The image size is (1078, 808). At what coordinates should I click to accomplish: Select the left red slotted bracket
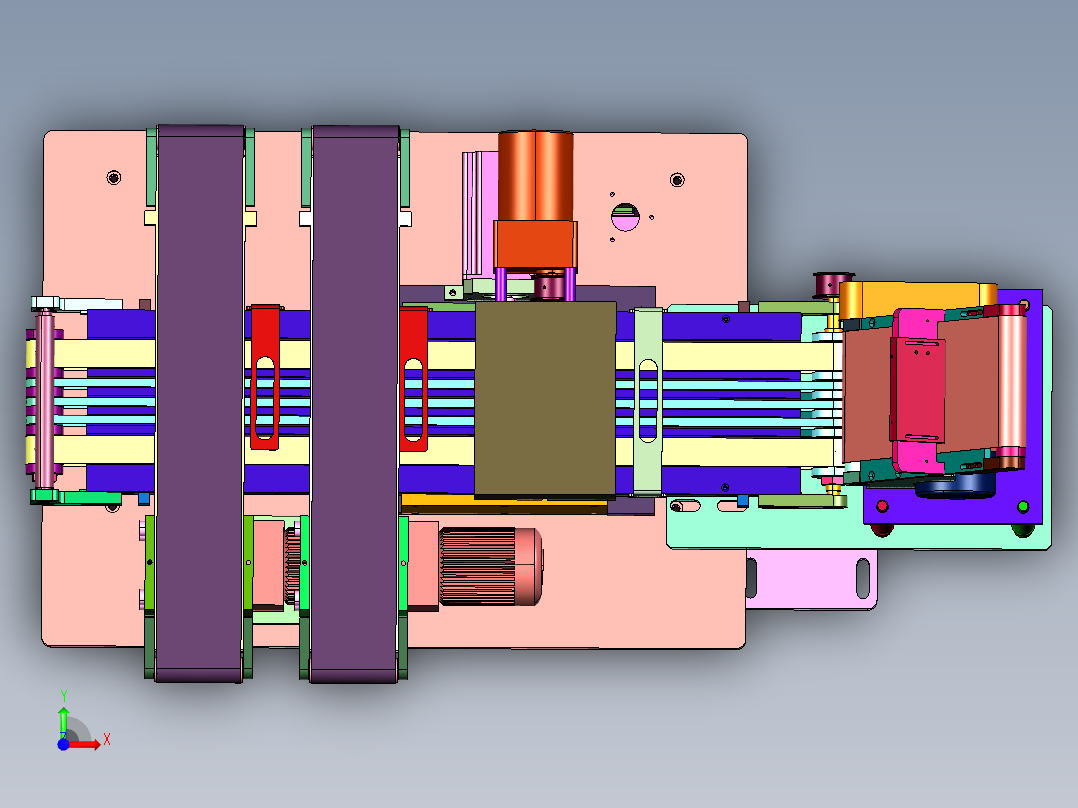pyautogui.click(x=265, y=377)
